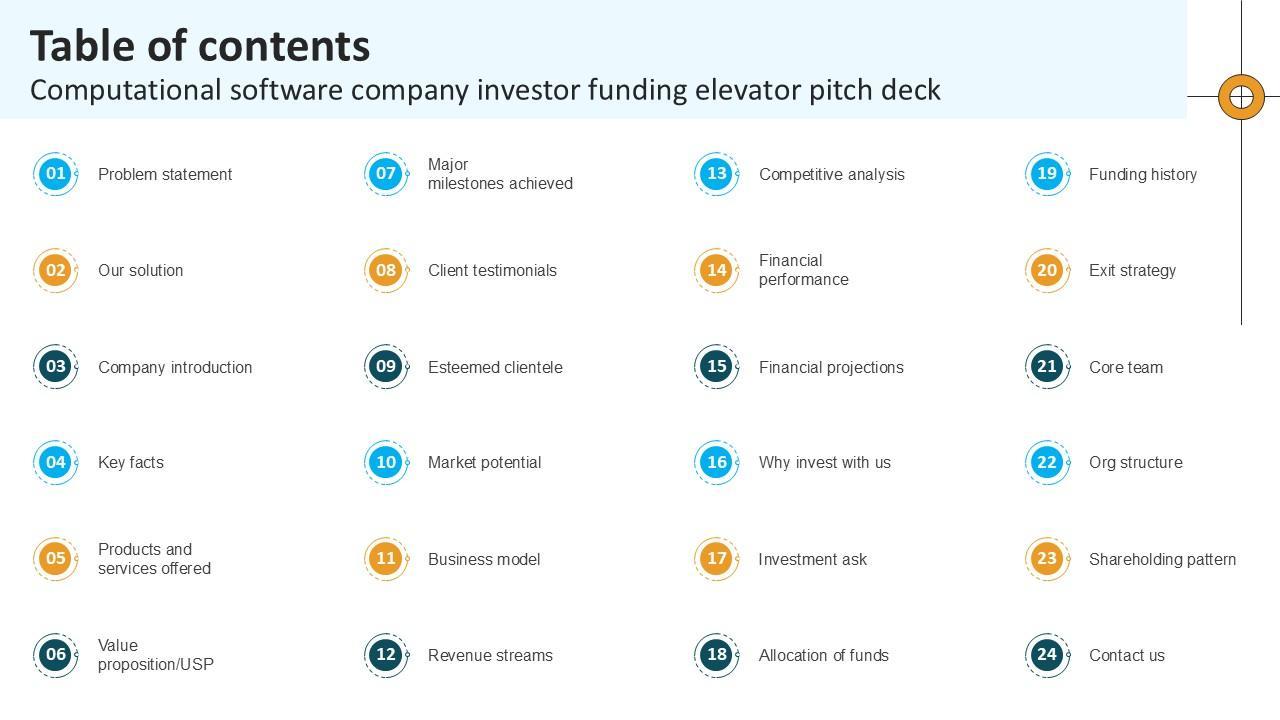Select the pitch deck subtitle text
1280x720 pixels.
coord(485,90)
